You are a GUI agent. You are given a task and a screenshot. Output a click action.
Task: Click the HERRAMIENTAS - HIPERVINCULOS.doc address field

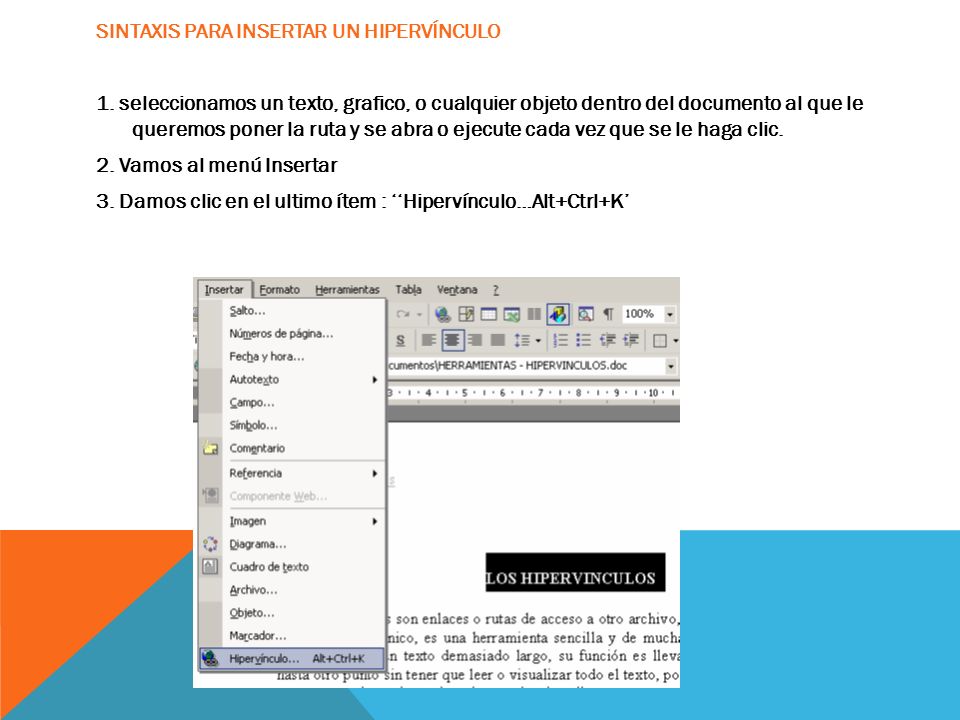click(527, 366)
